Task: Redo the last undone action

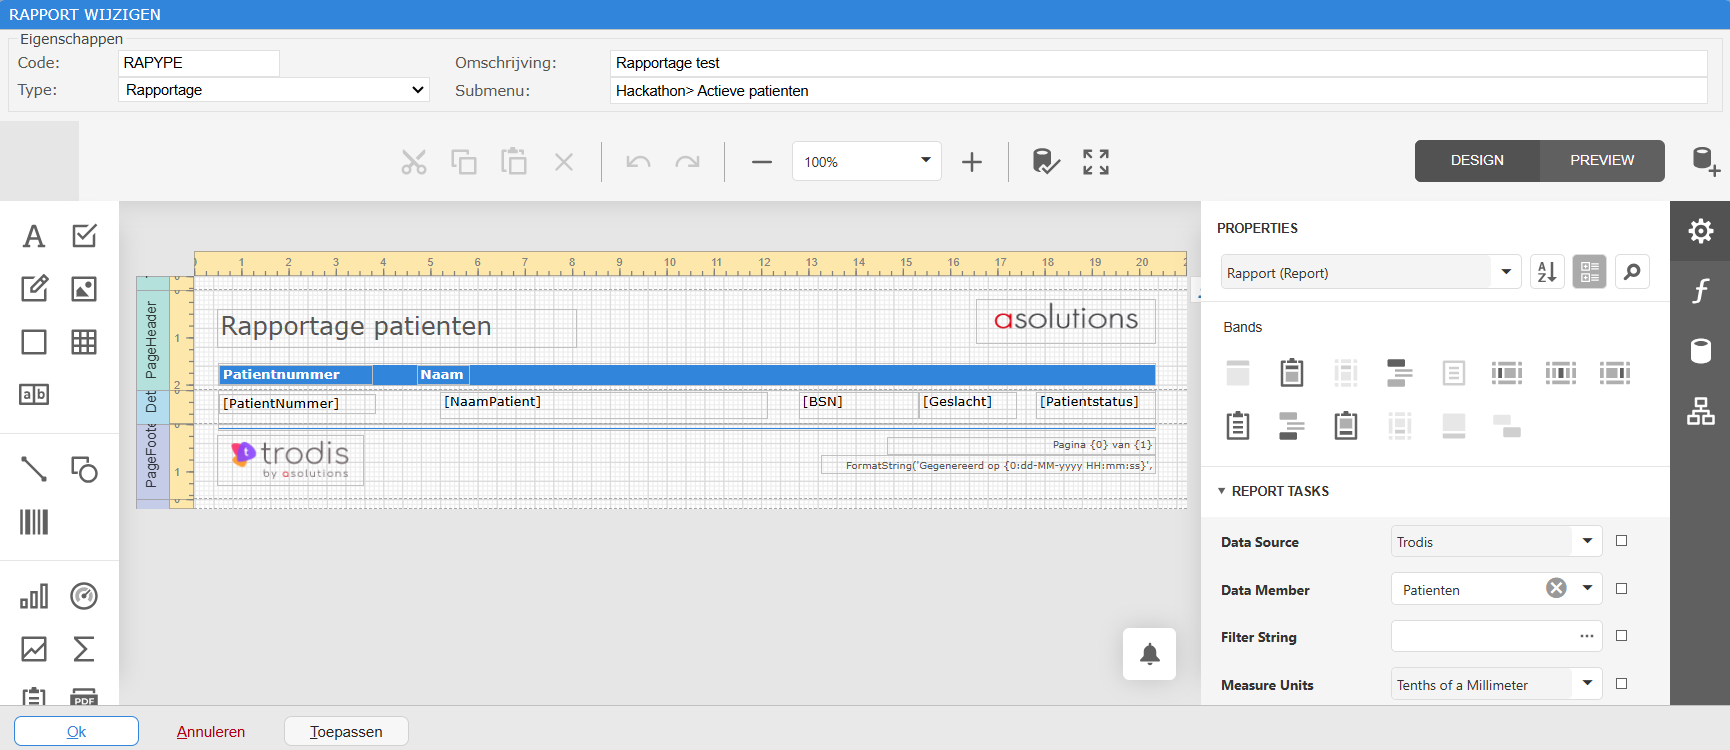Action: (x=687, y=162)
